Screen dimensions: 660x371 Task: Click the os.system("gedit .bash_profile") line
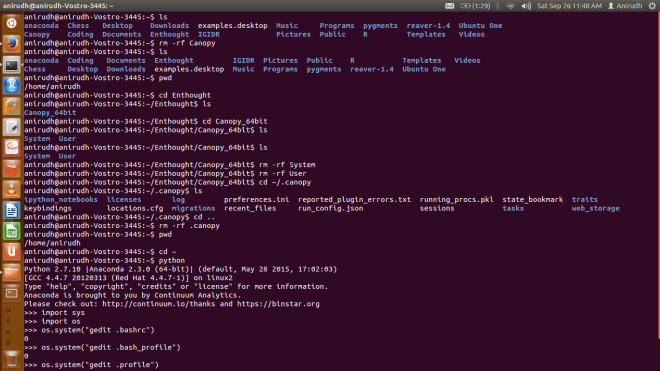(111, 347)
